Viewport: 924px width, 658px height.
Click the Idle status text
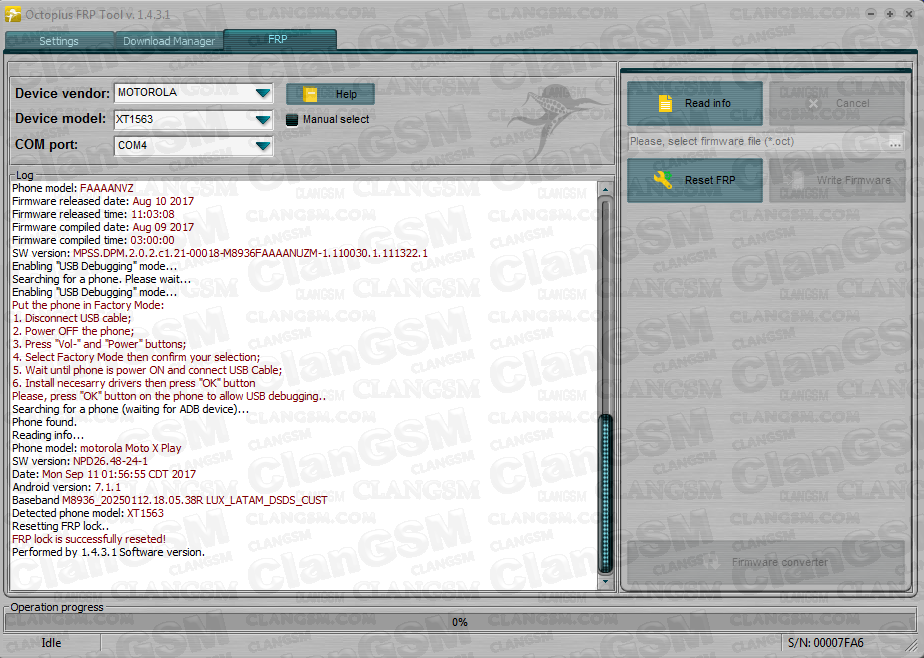51,643
